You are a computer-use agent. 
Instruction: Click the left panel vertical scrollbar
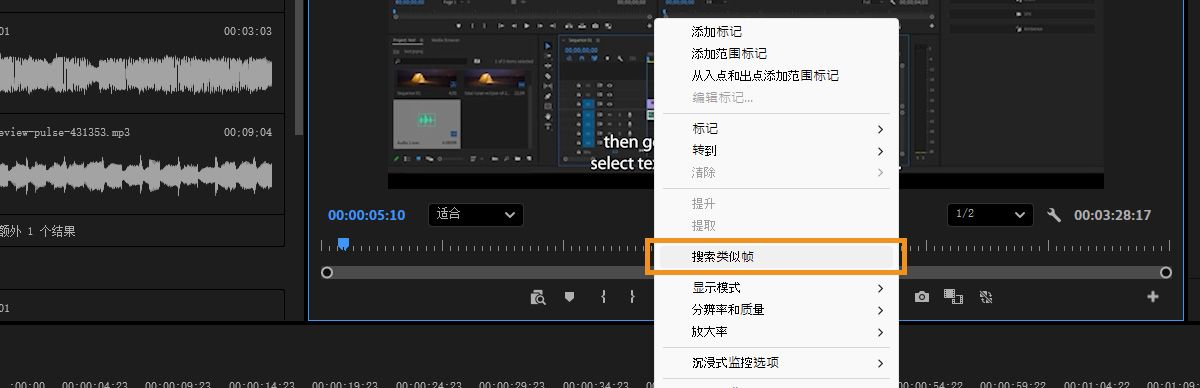[x=299, y=68]
